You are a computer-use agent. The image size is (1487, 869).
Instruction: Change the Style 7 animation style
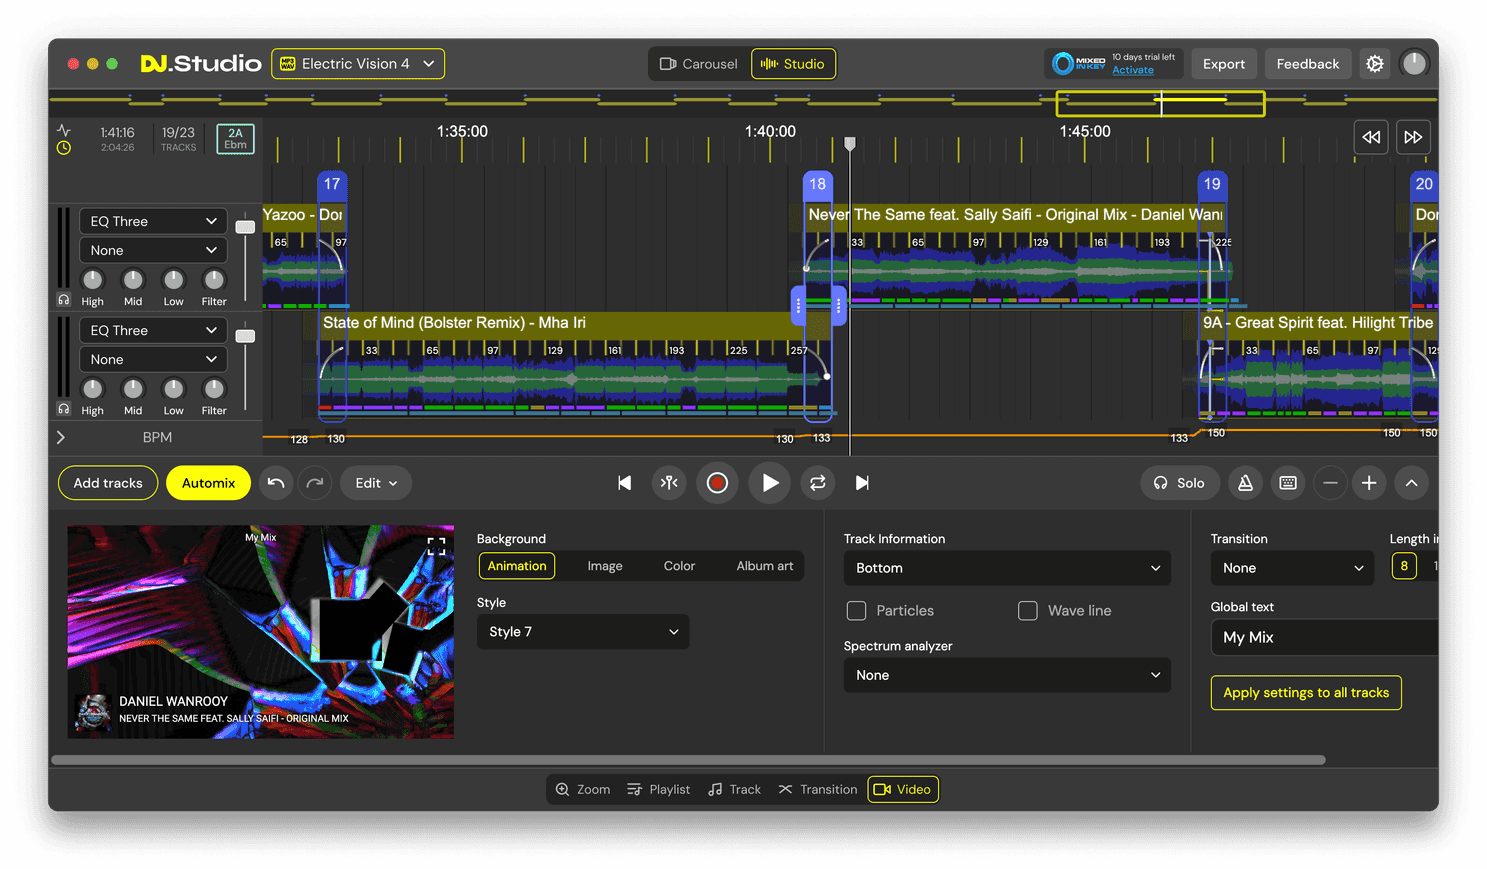click(582, 631)
